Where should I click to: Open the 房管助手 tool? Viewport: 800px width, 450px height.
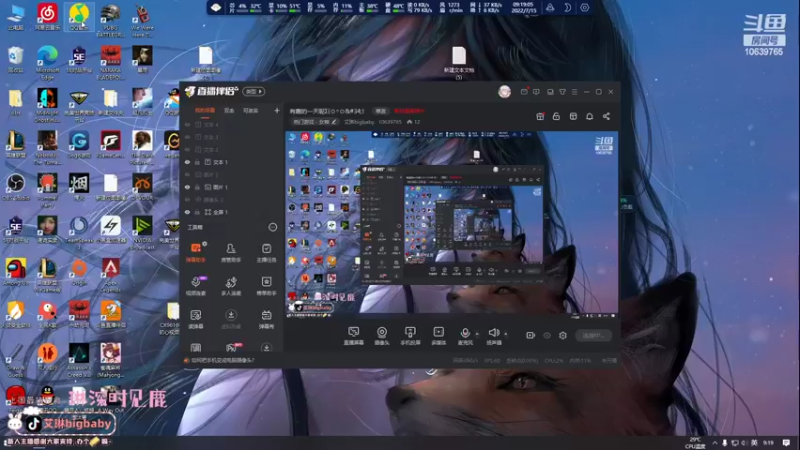pyautogui.click(x=231, y=253)
